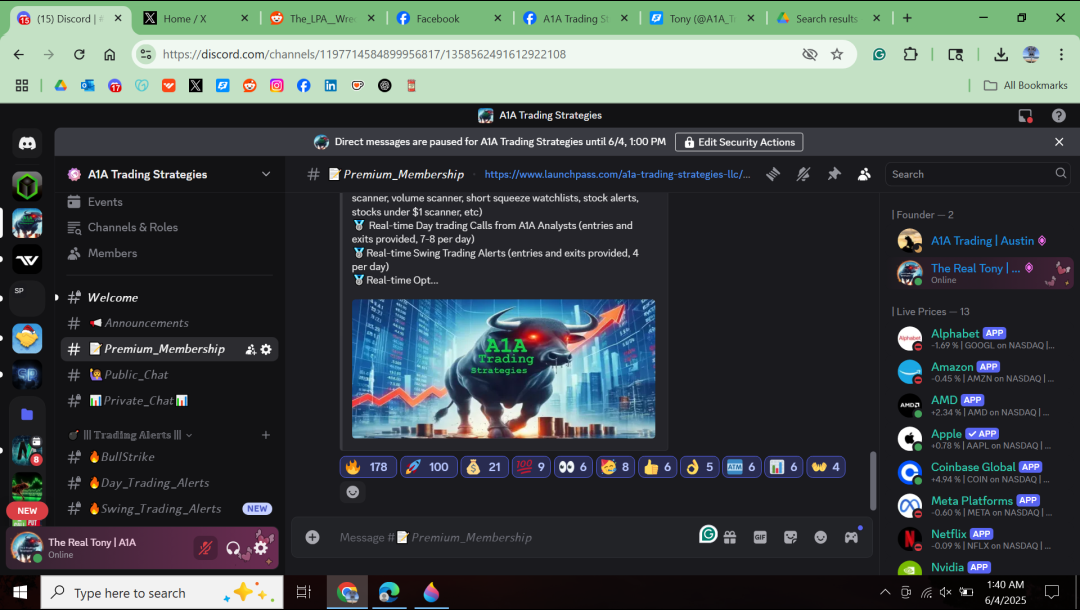The height and width of the screenshot is (610, 1080).
Task: Open the BullStrike channel
Action: click(169, 457)
